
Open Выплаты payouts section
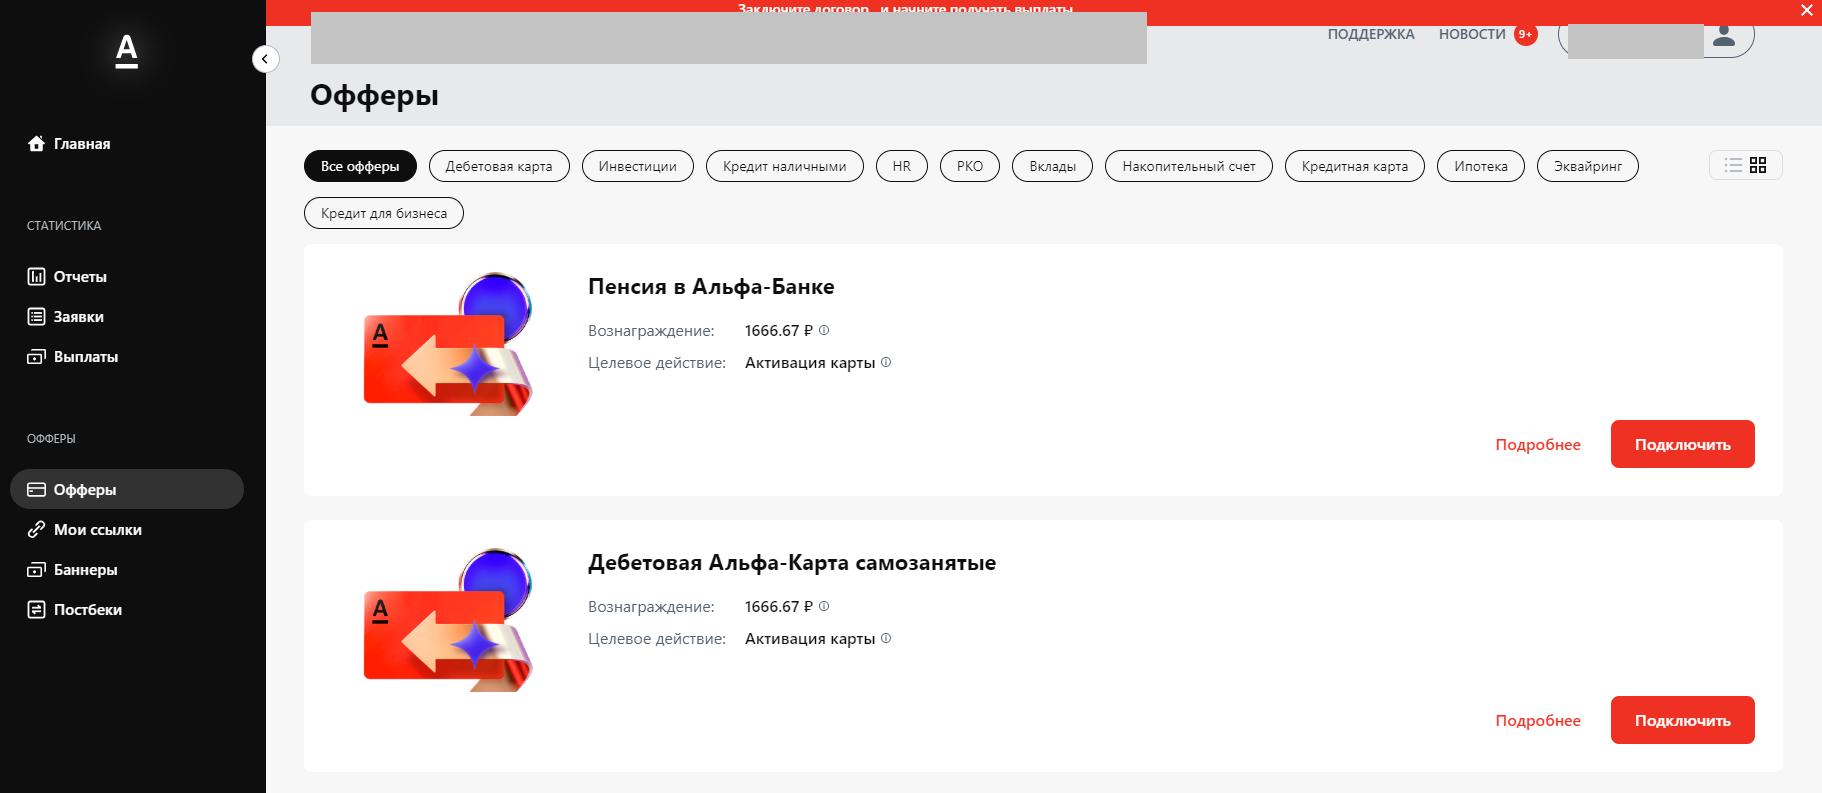73,357
